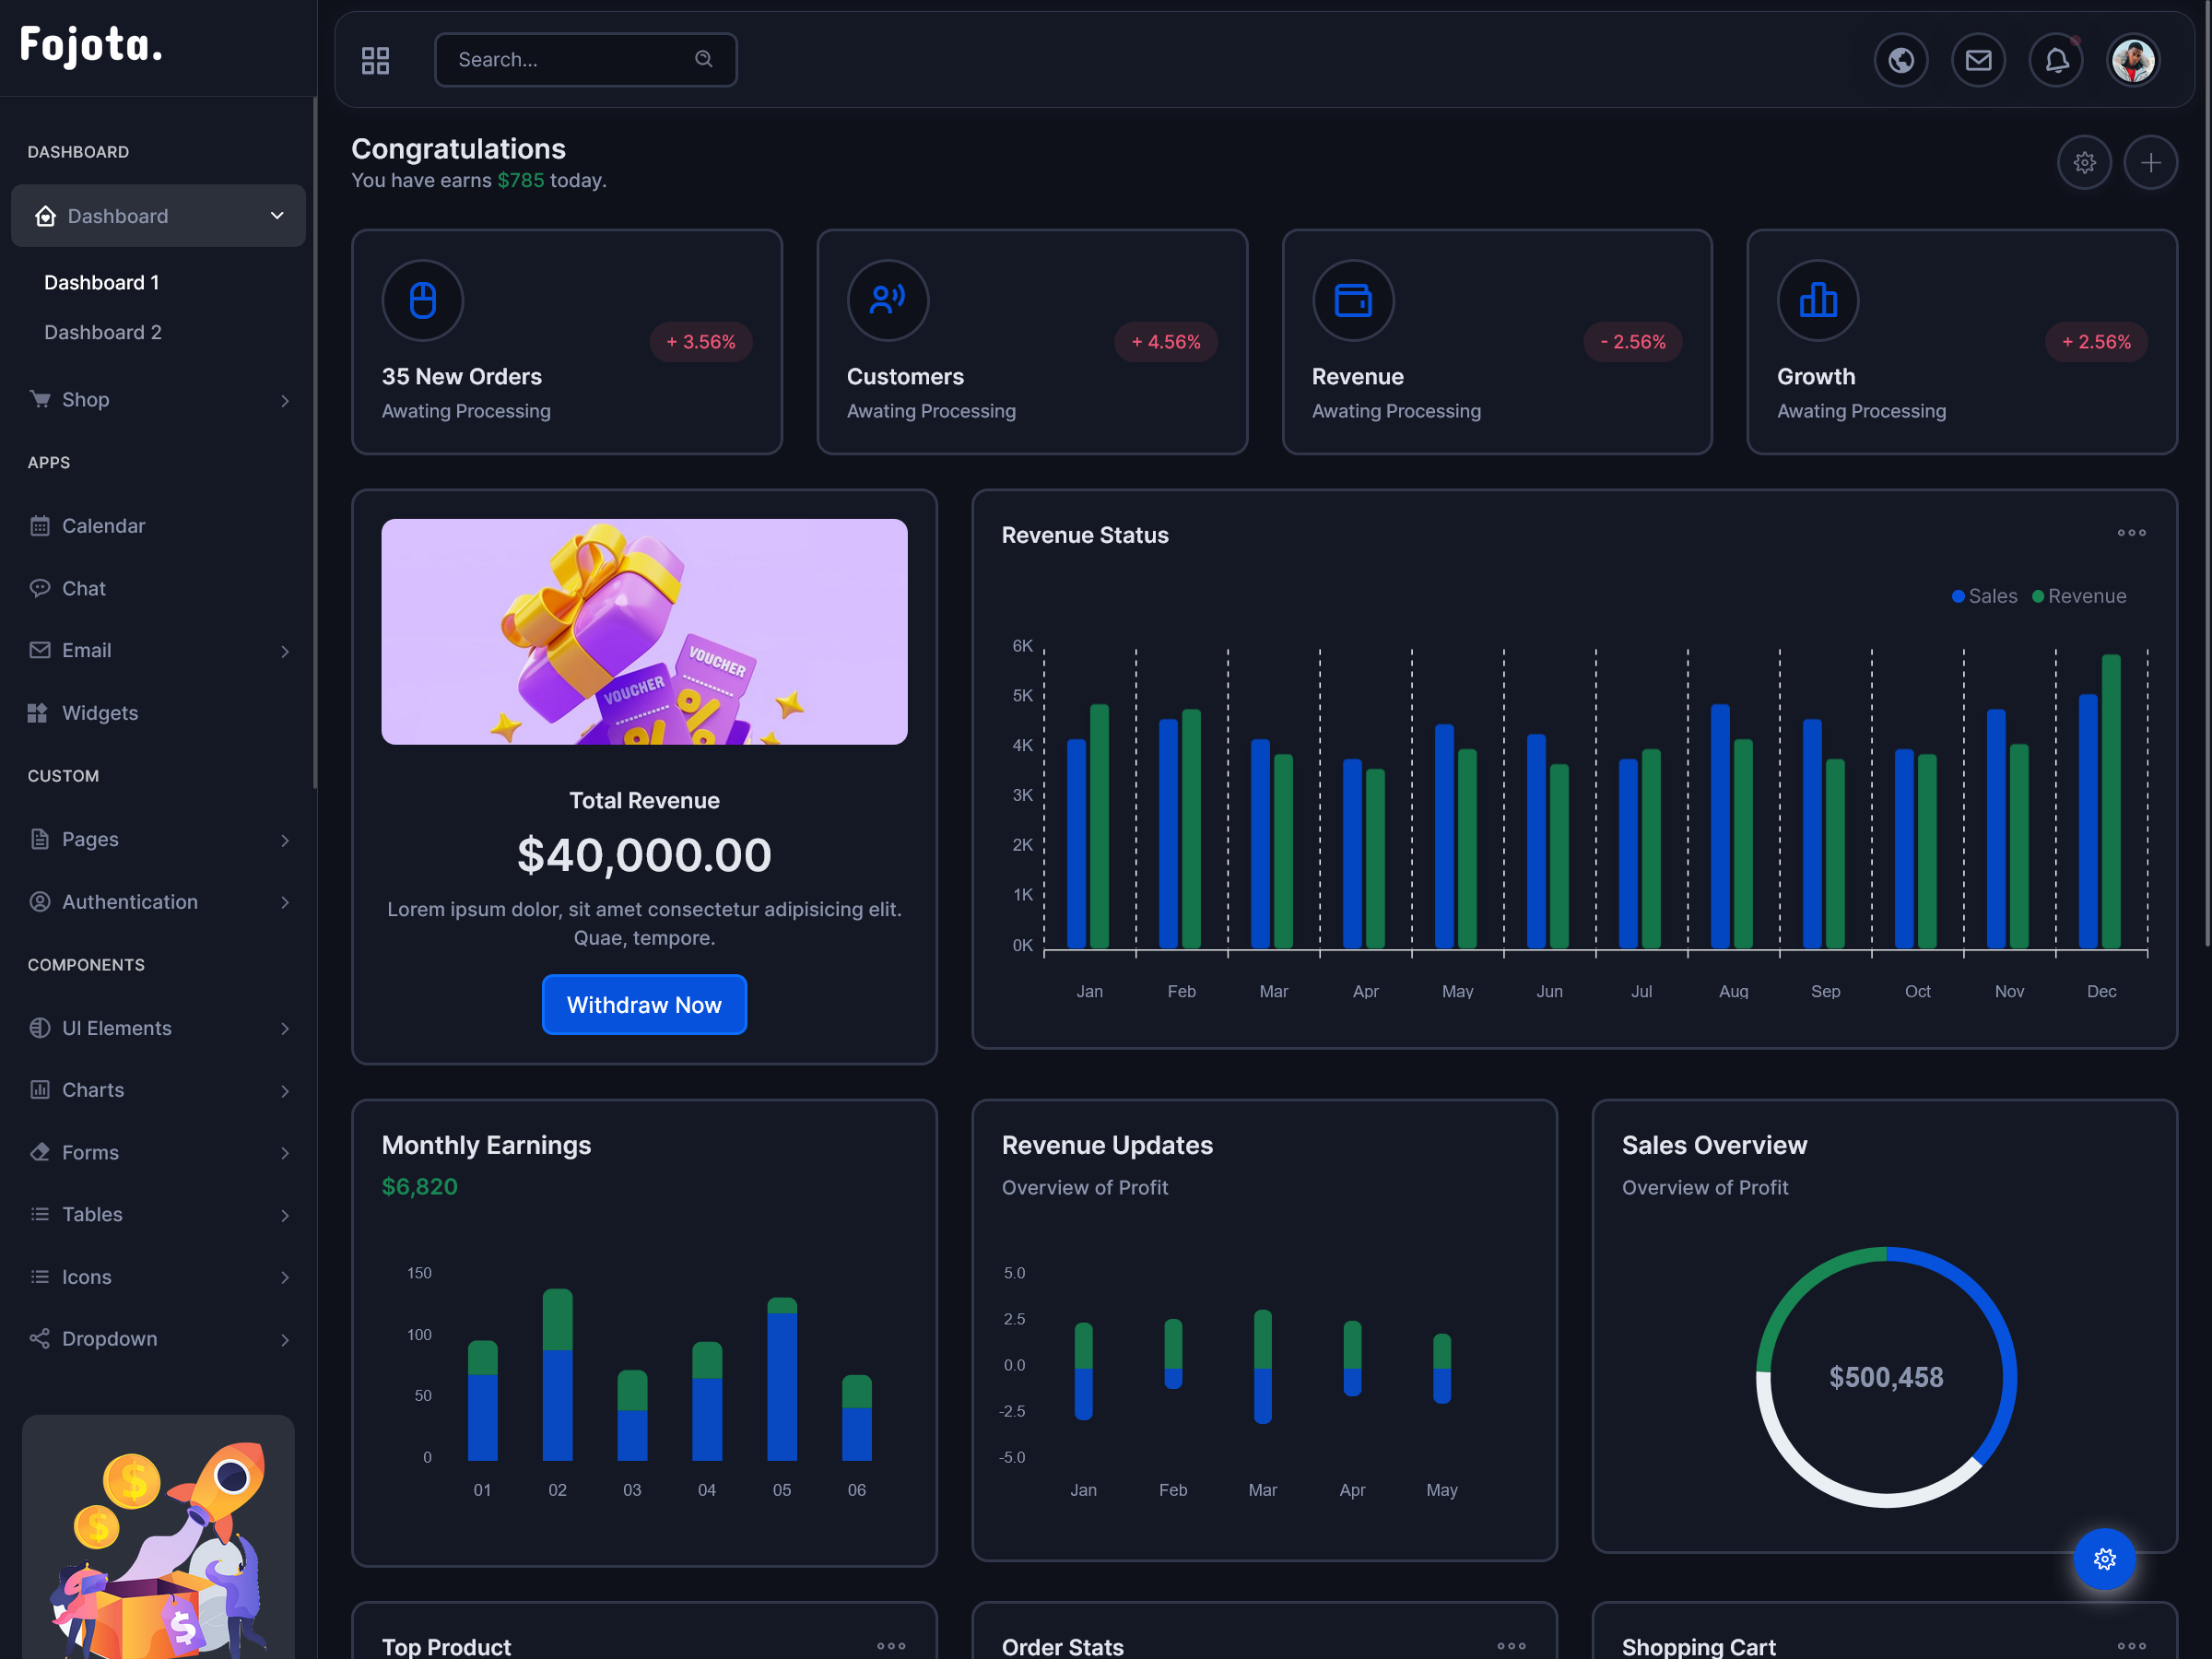
Task: Click the notification bell icon
Action: tap(2055, 60)
